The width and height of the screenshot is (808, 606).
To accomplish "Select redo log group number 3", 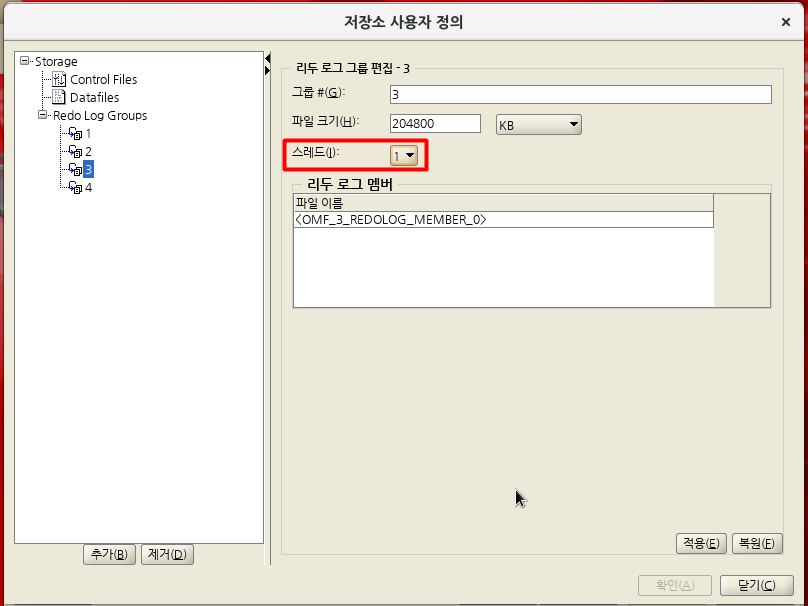I will (x=88, y=170).
